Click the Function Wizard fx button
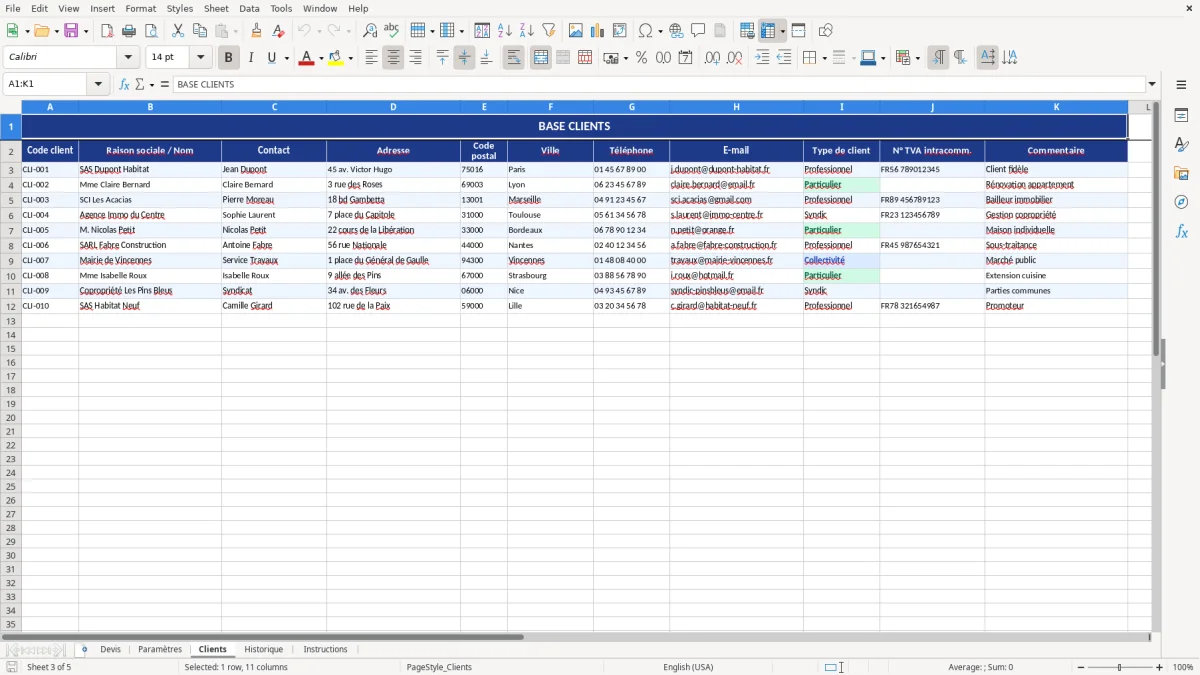The width and height of the screenshot is (1200, 675). (125, 84)
